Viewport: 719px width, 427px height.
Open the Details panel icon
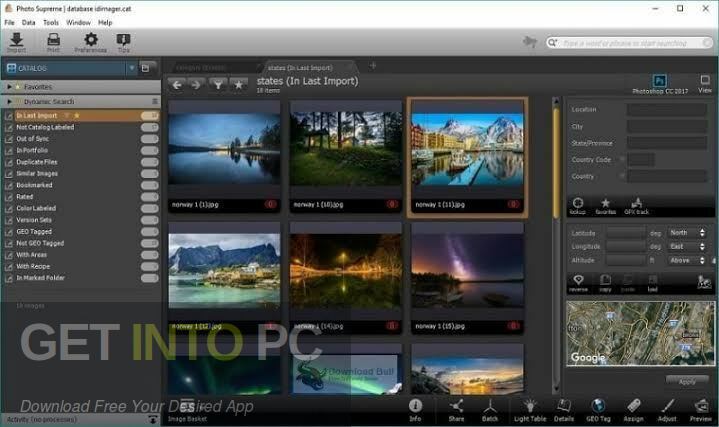click(564, 410)
